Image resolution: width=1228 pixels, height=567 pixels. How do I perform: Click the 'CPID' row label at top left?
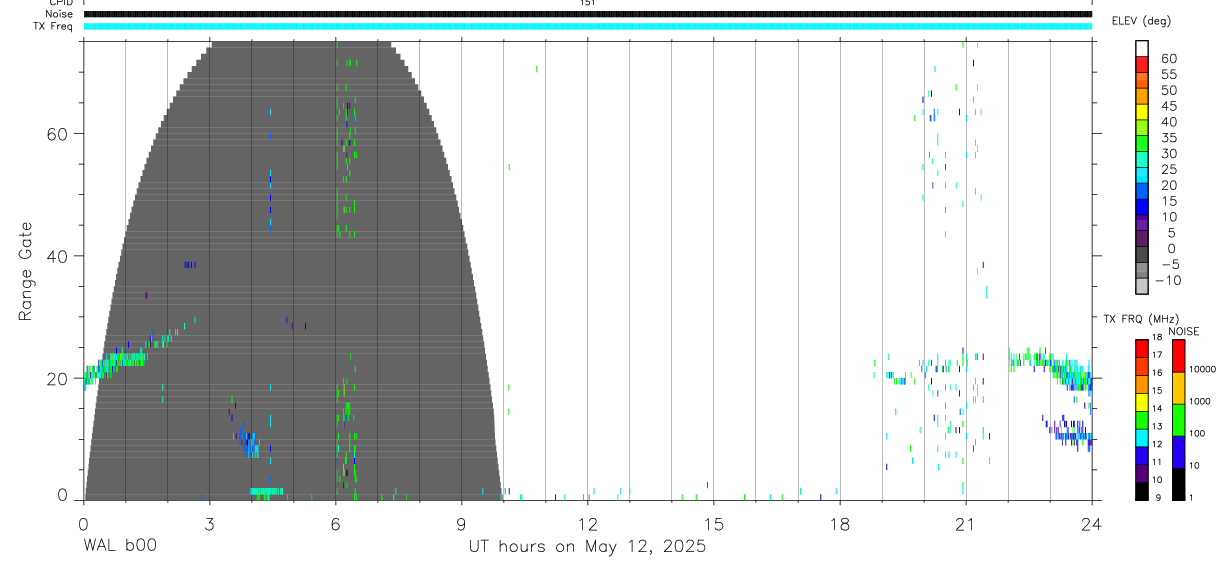[x=60, y=3]
